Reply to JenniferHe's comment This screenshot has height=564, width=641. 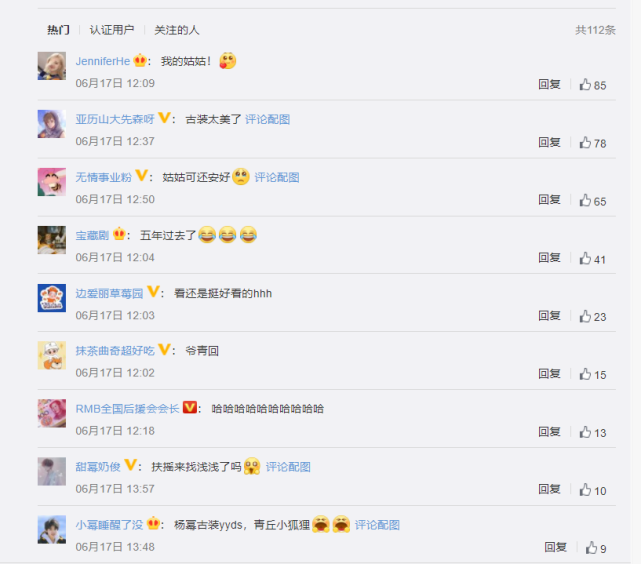tap(549, 84)
